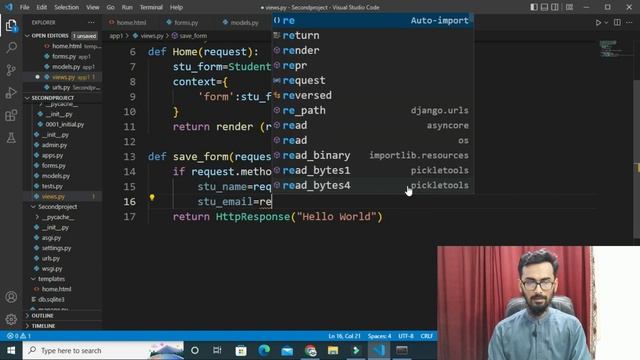Open the Selection menu
Viewport: 640px width, 360px height.
click(67, 7)
